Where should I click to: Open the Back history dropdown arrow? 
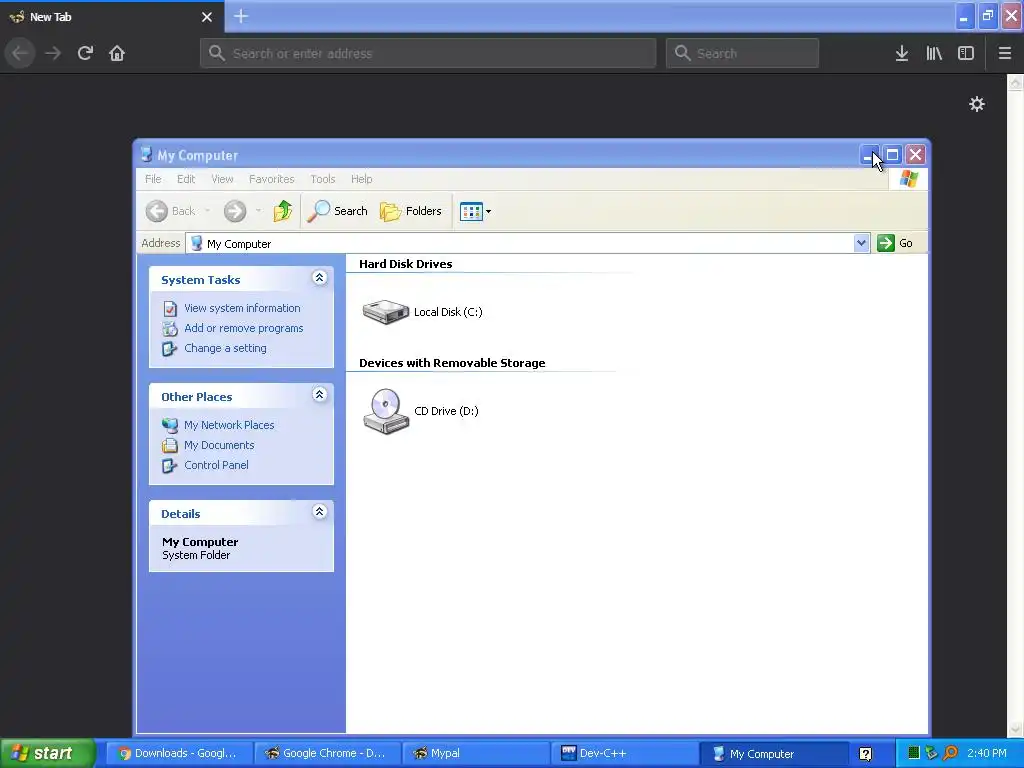[x=207, y=211]
